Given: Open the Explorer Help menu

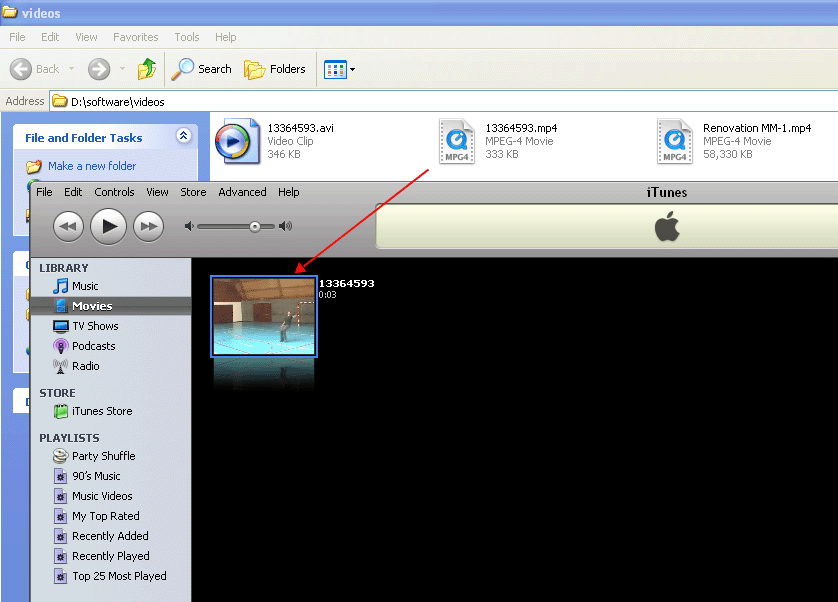Looking at the screenshot, I should pos(226,37).
